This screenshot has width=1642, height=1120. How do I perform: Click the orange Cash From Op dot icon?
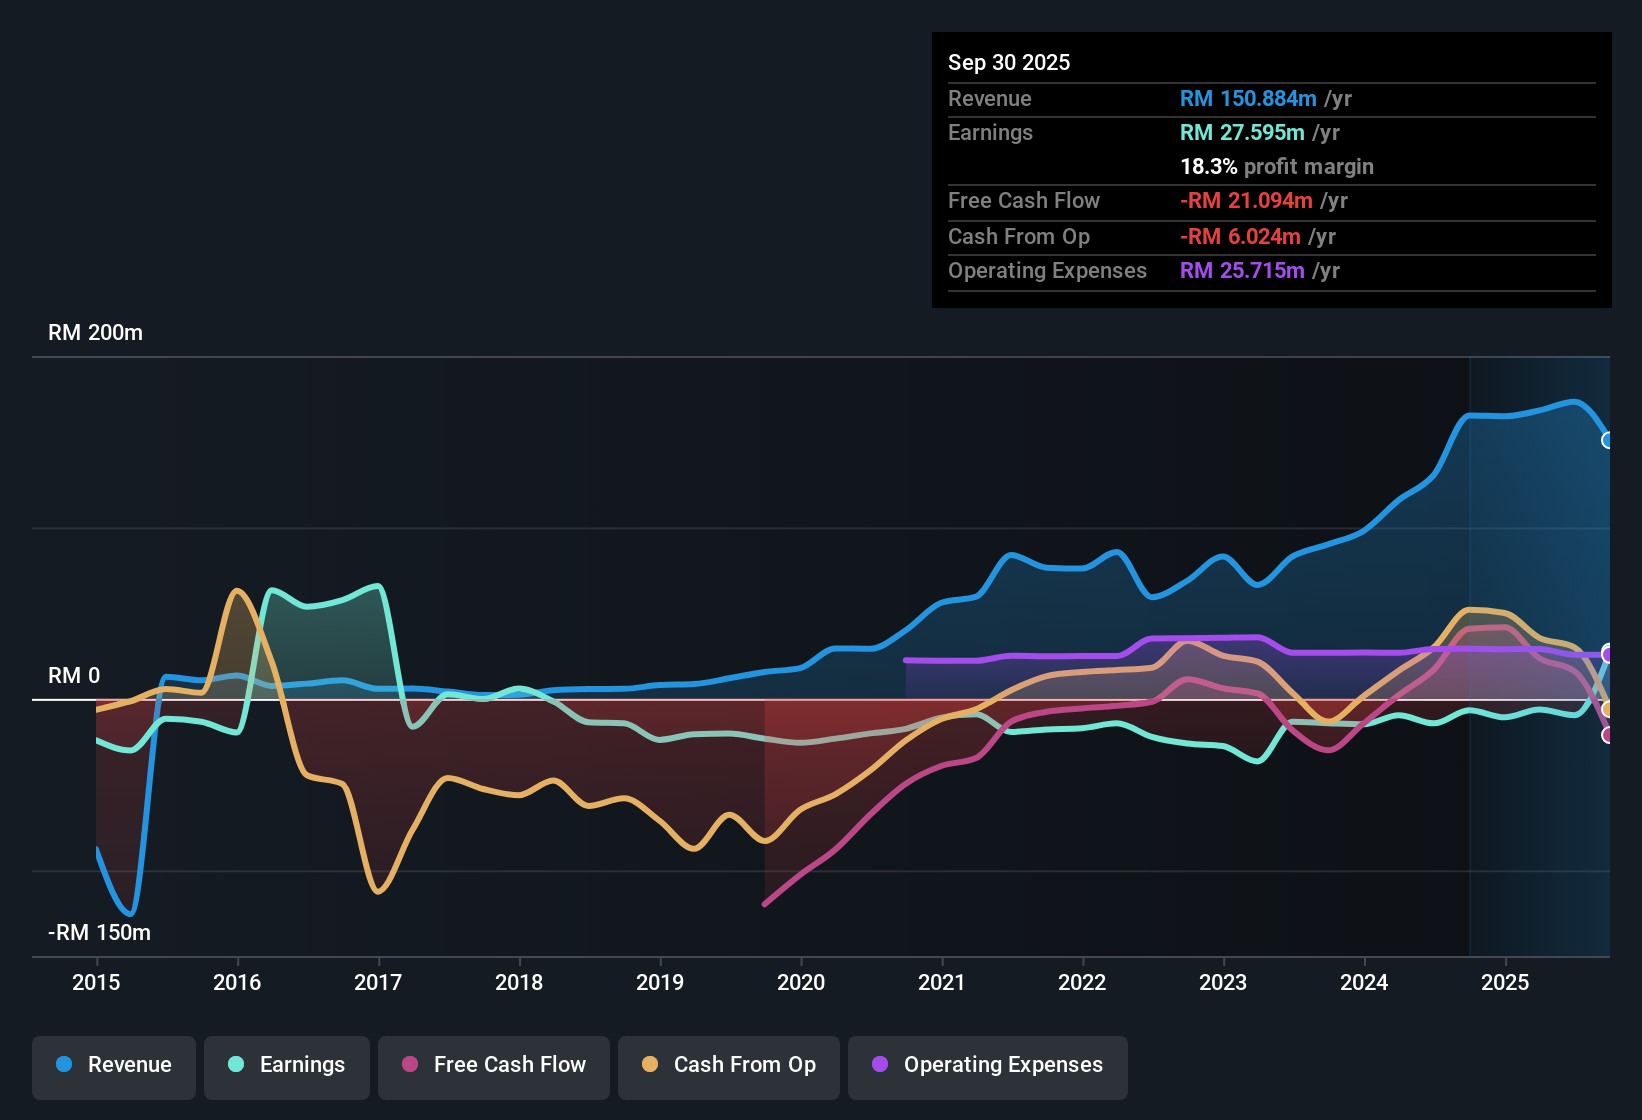pyautogui.click(x=650, y=1065)
